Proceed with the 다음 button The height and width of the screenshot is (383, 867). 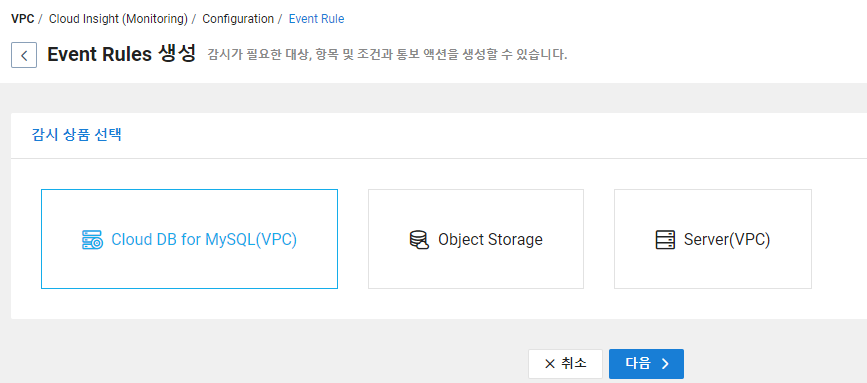646,364
